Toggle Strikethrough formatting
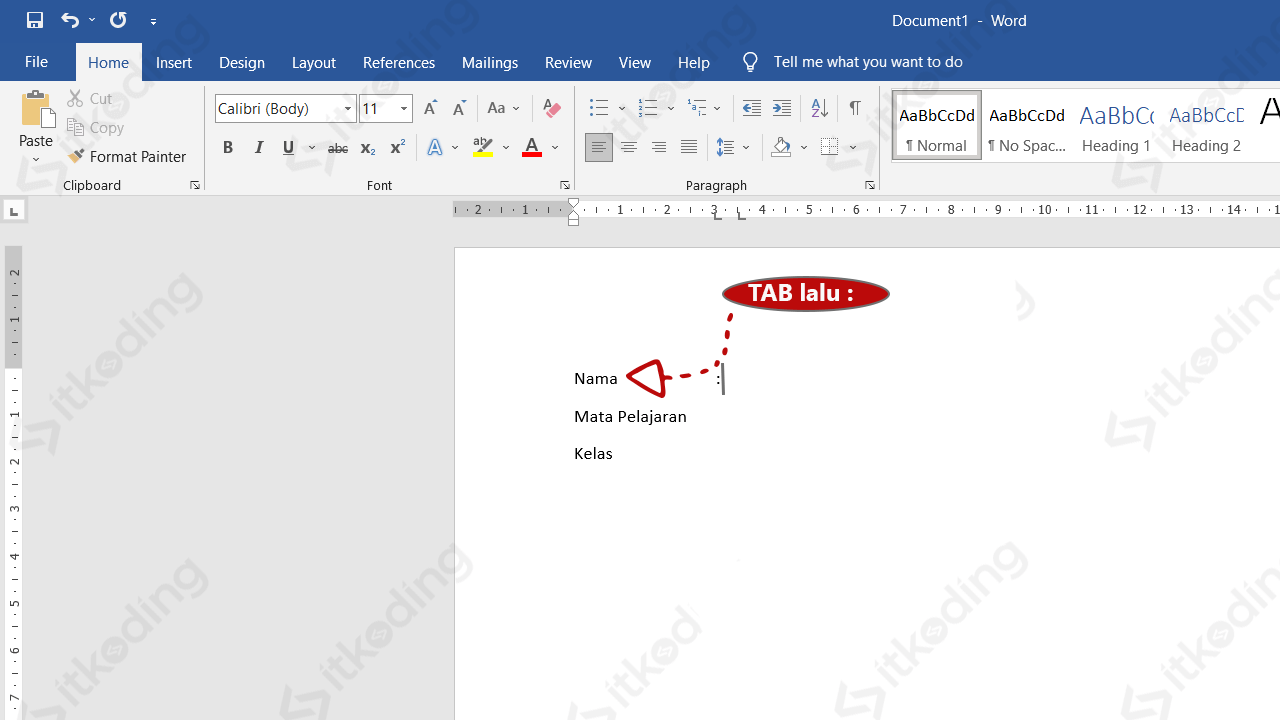The width and height of the screenshot is (1280, 720). tap(338, 148)
